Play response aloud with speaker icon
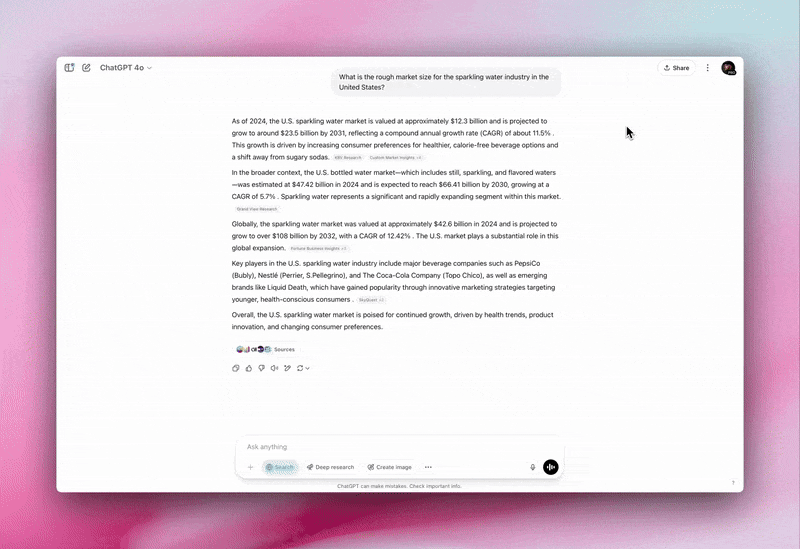The image size is (800, 549). (x=274, y=368)
